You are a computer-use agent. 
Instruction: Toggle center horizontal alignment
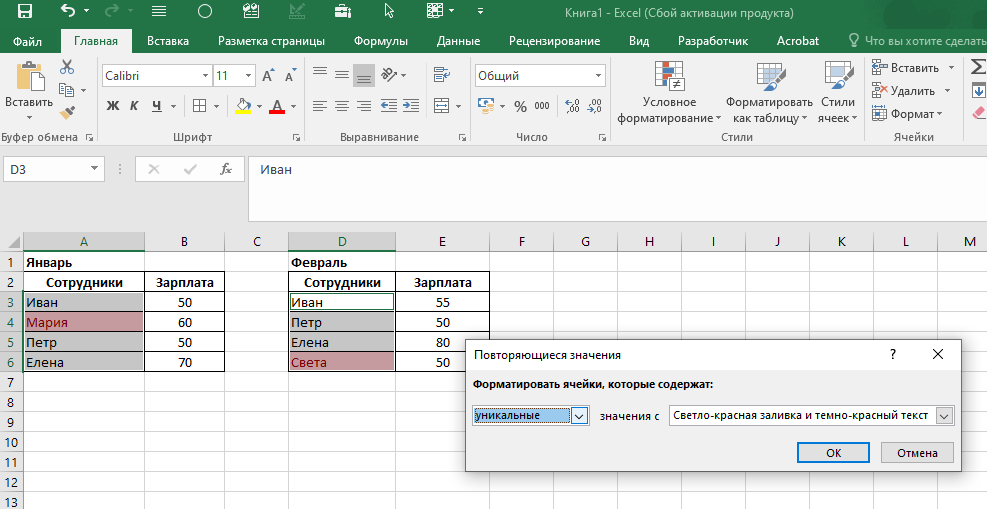pos(341,106)
